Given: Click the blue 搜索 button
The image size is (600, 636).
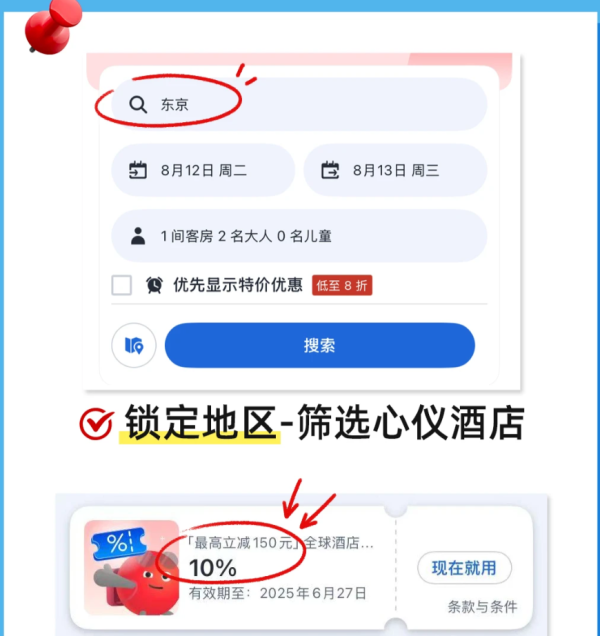Looking at the screenshot, I should point(320,345).
